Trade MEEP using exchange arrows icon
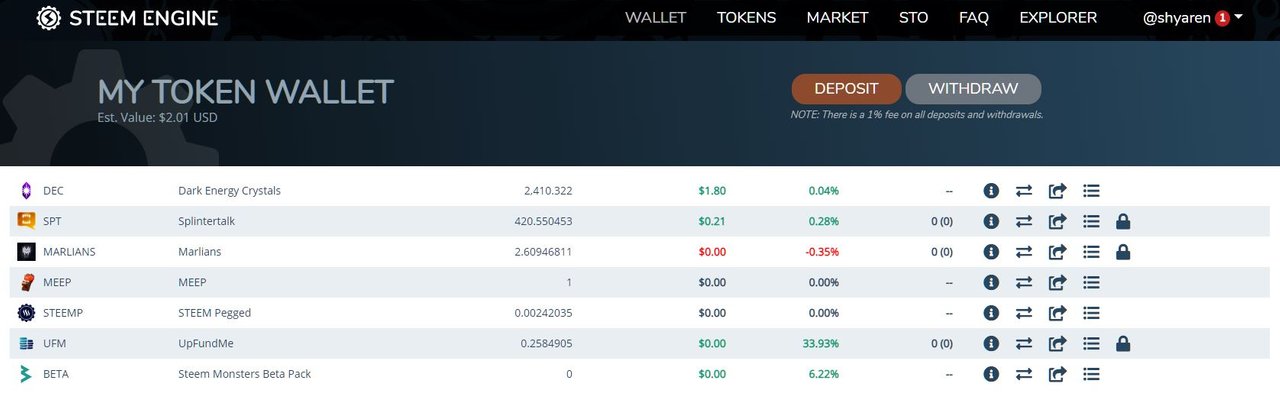Image resolution: width=1280 pixels, height=404 pixels. click(x=1024, y=283)
